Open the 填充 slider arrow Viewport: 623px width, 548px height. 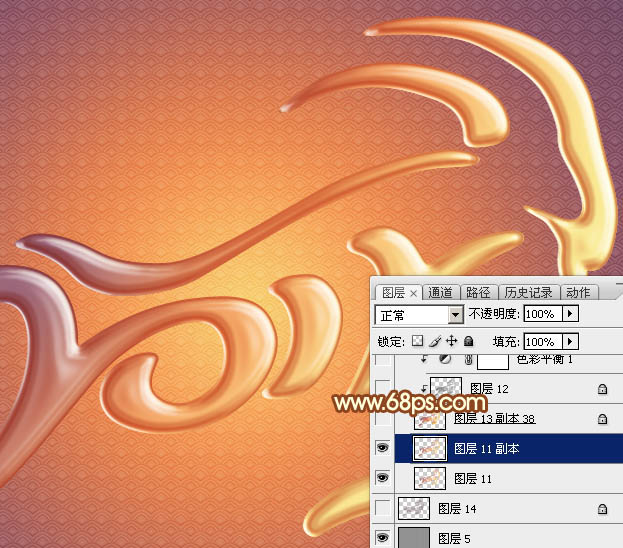point(570,341)
